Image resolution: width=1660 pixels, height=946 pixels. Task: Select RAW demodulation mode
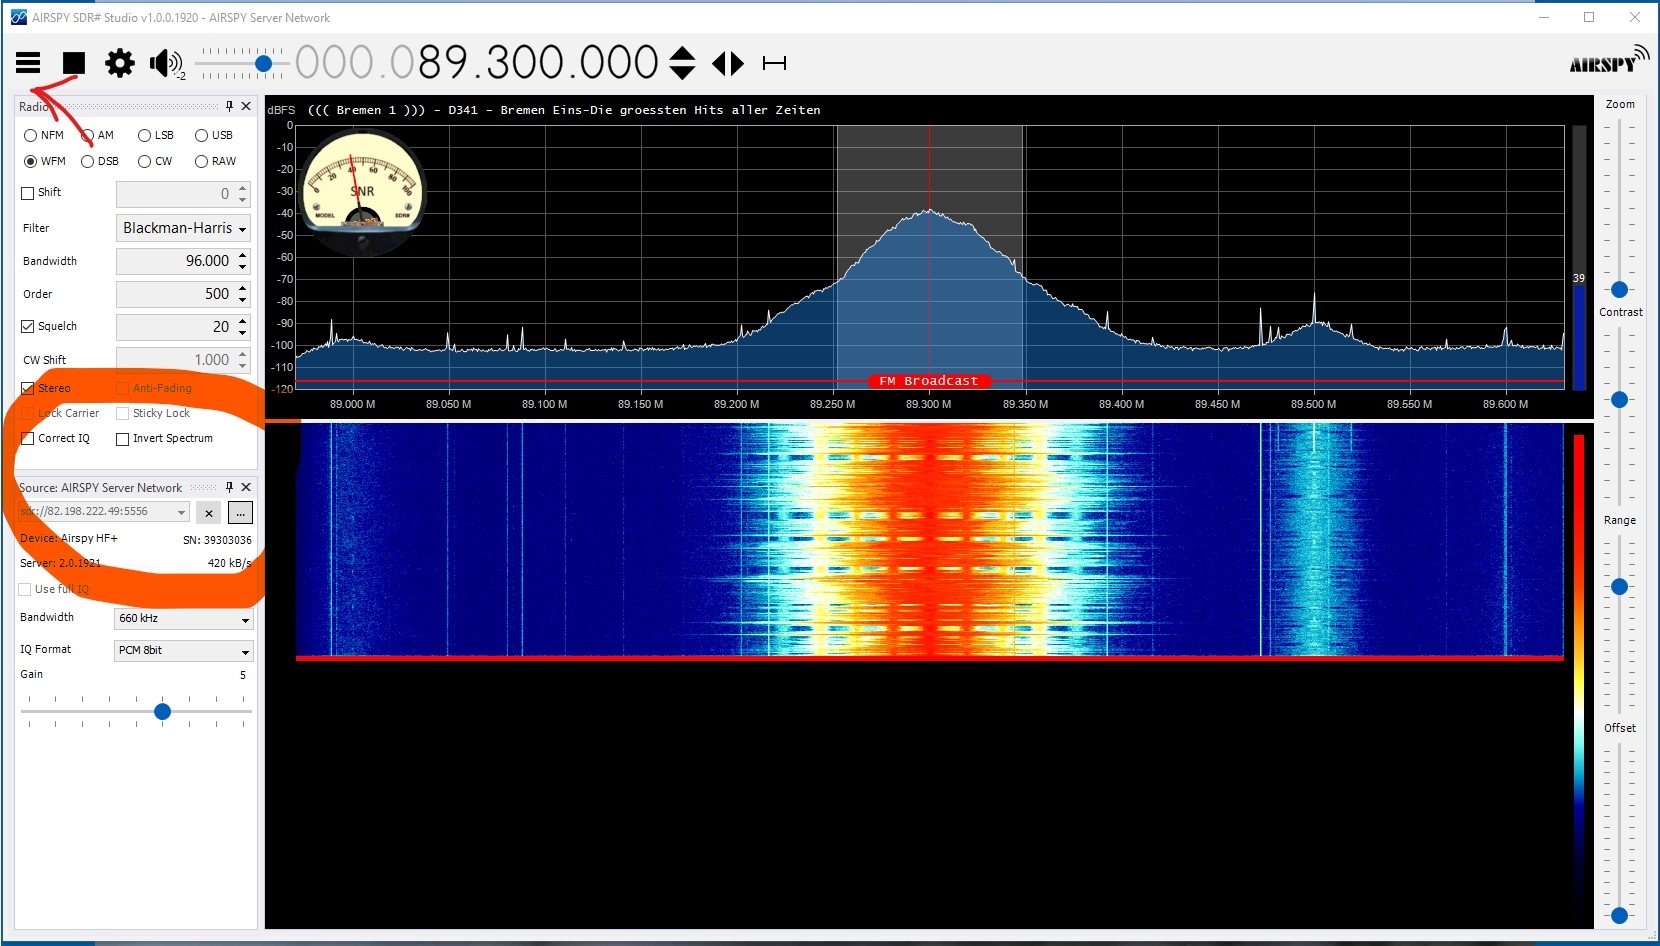coord(215,161)
